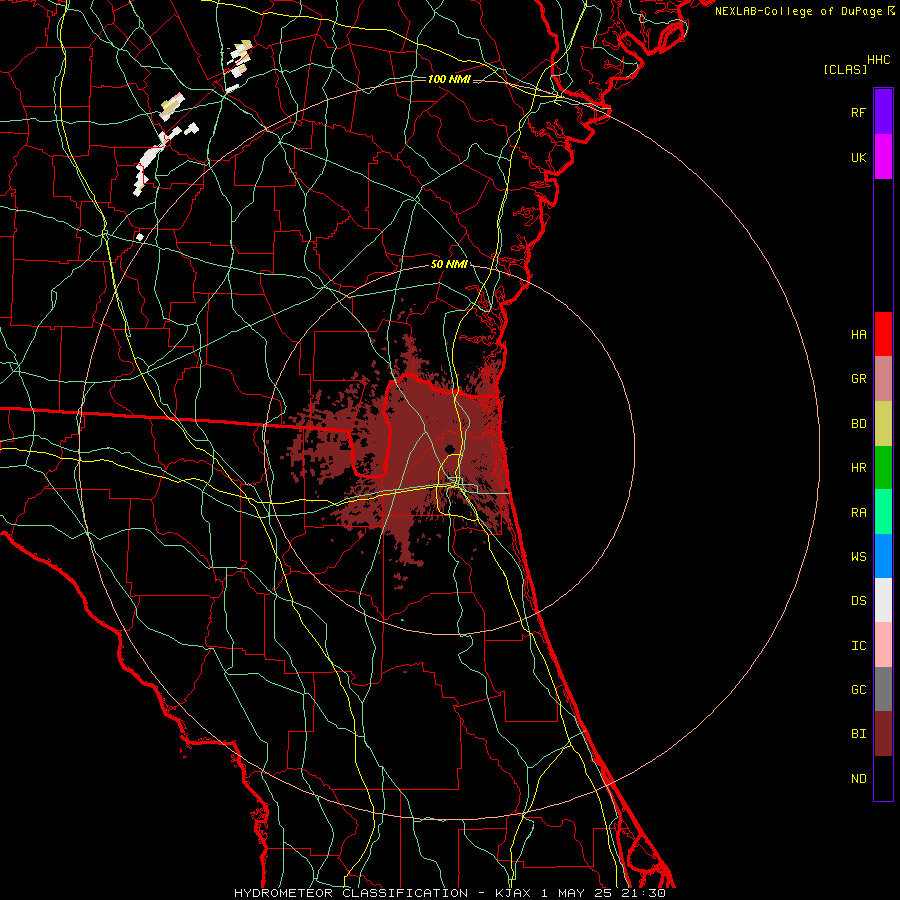Click the RF legend label
The image size is (900, 900).
pos(858,112)
